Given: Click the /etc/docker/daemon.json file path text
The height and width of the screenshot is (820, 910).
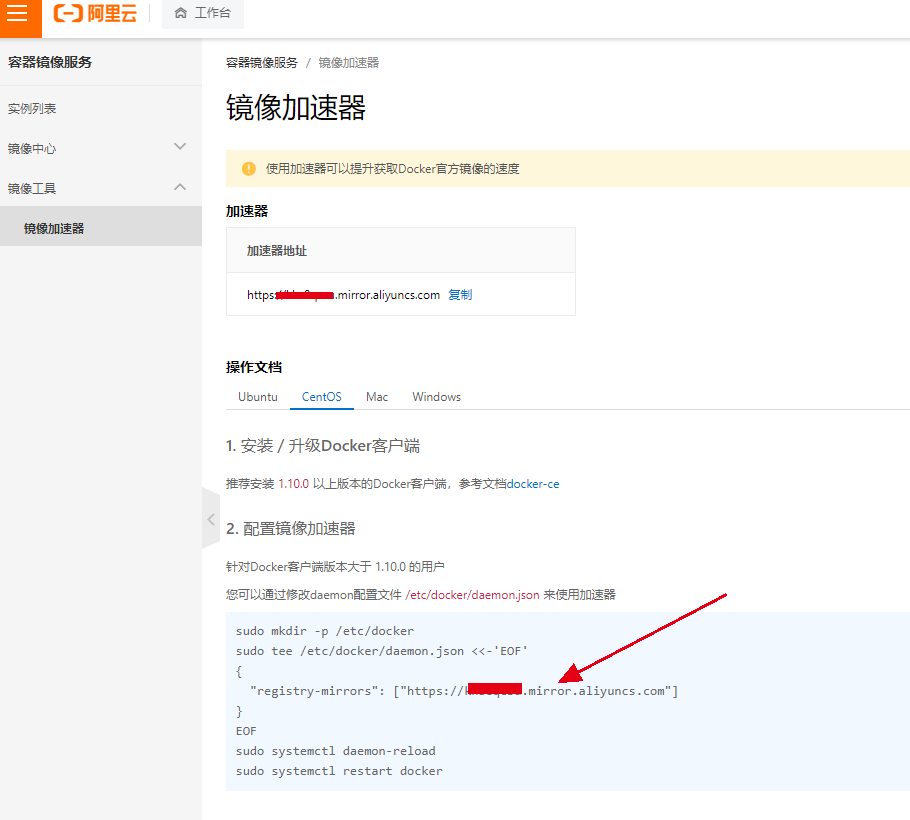Looking at the screenshot, I should tap(472, 595).
